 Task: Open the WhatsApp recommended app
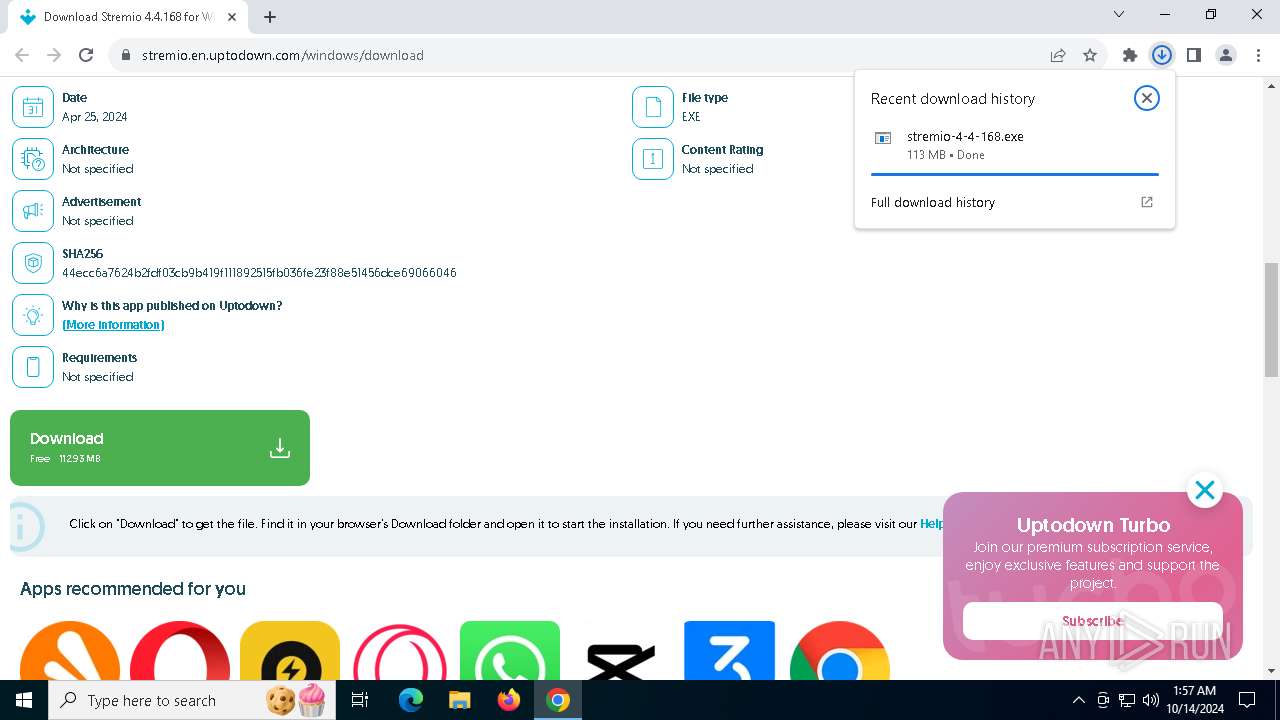tap(510, 650)
